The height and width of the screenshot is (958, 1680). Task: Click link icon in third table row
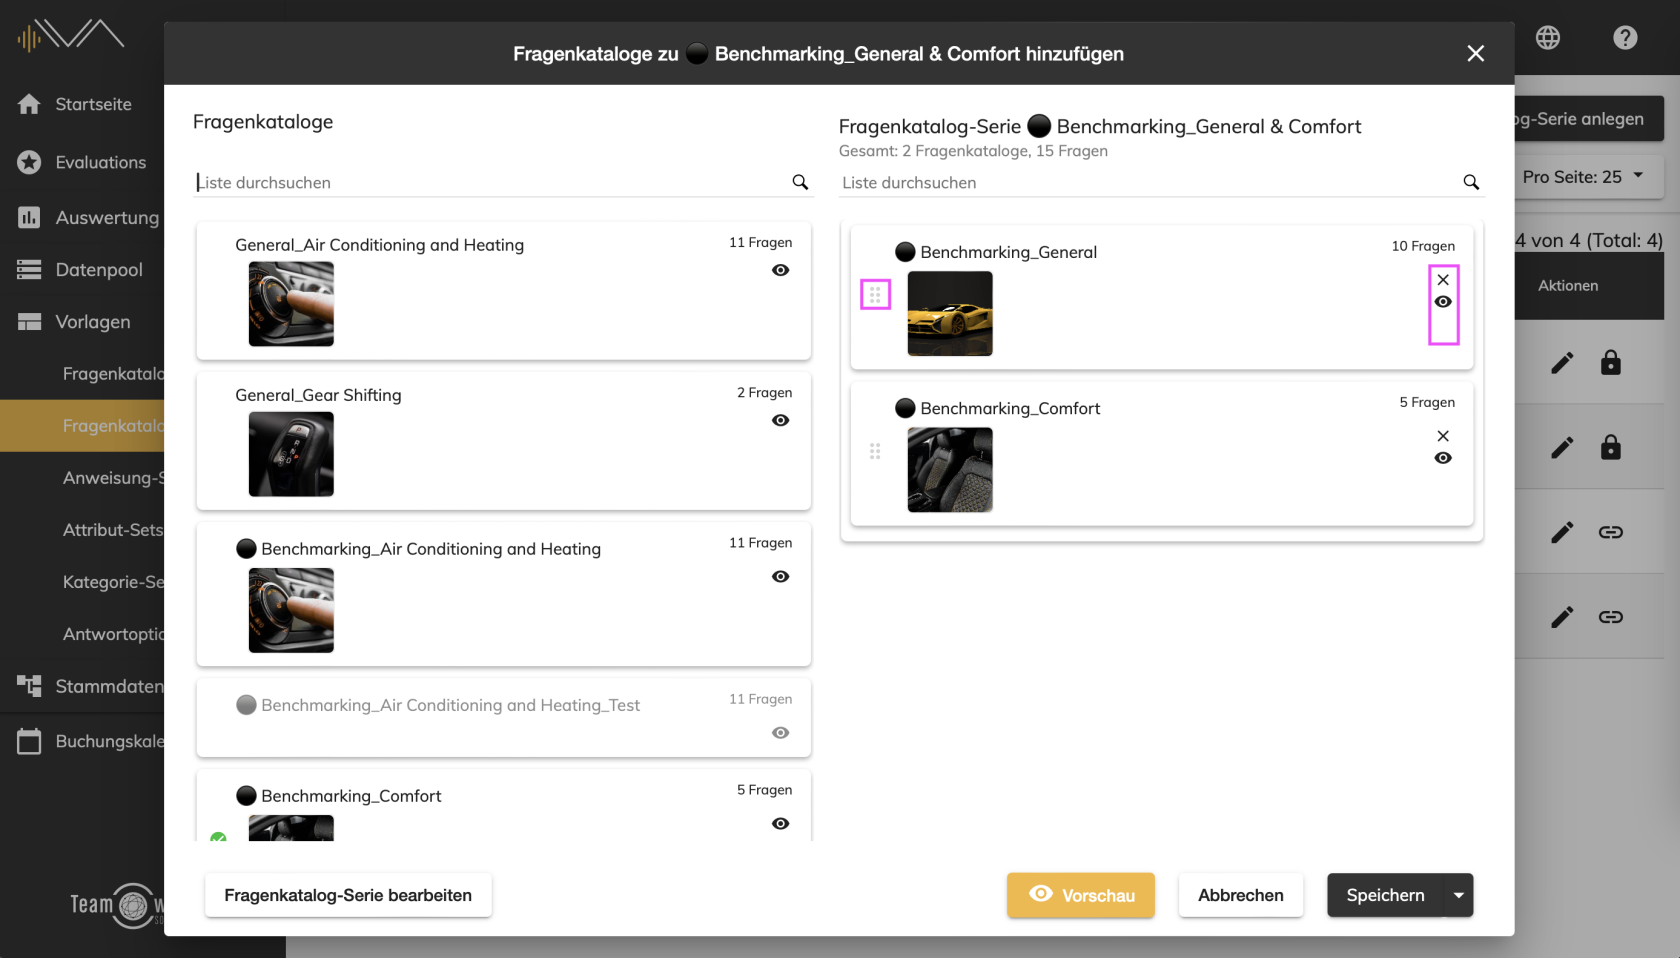pyautogui.click(x=1610, y=532)
